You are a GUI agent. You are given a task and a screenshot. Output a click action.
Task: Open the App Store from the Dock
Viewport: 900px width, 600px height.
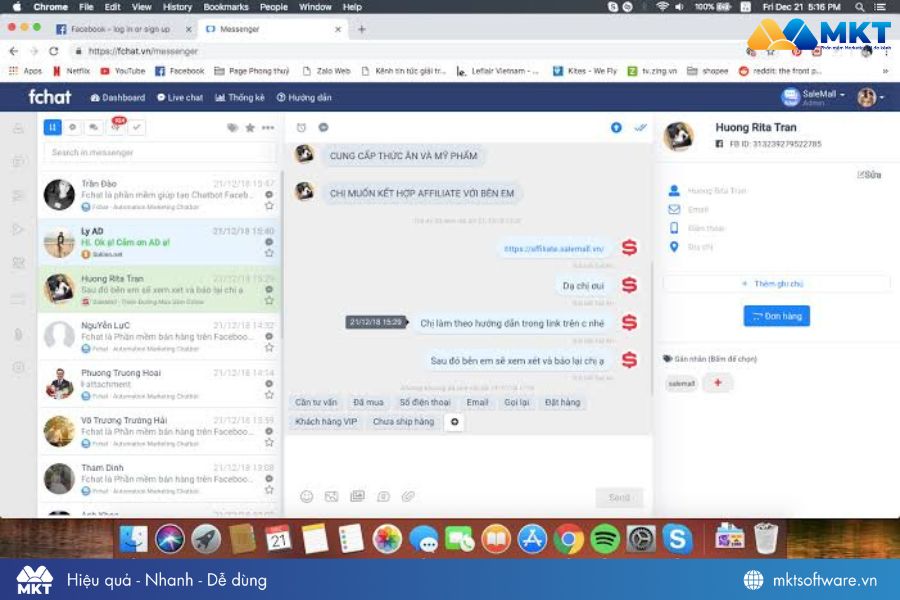point(532,539)
